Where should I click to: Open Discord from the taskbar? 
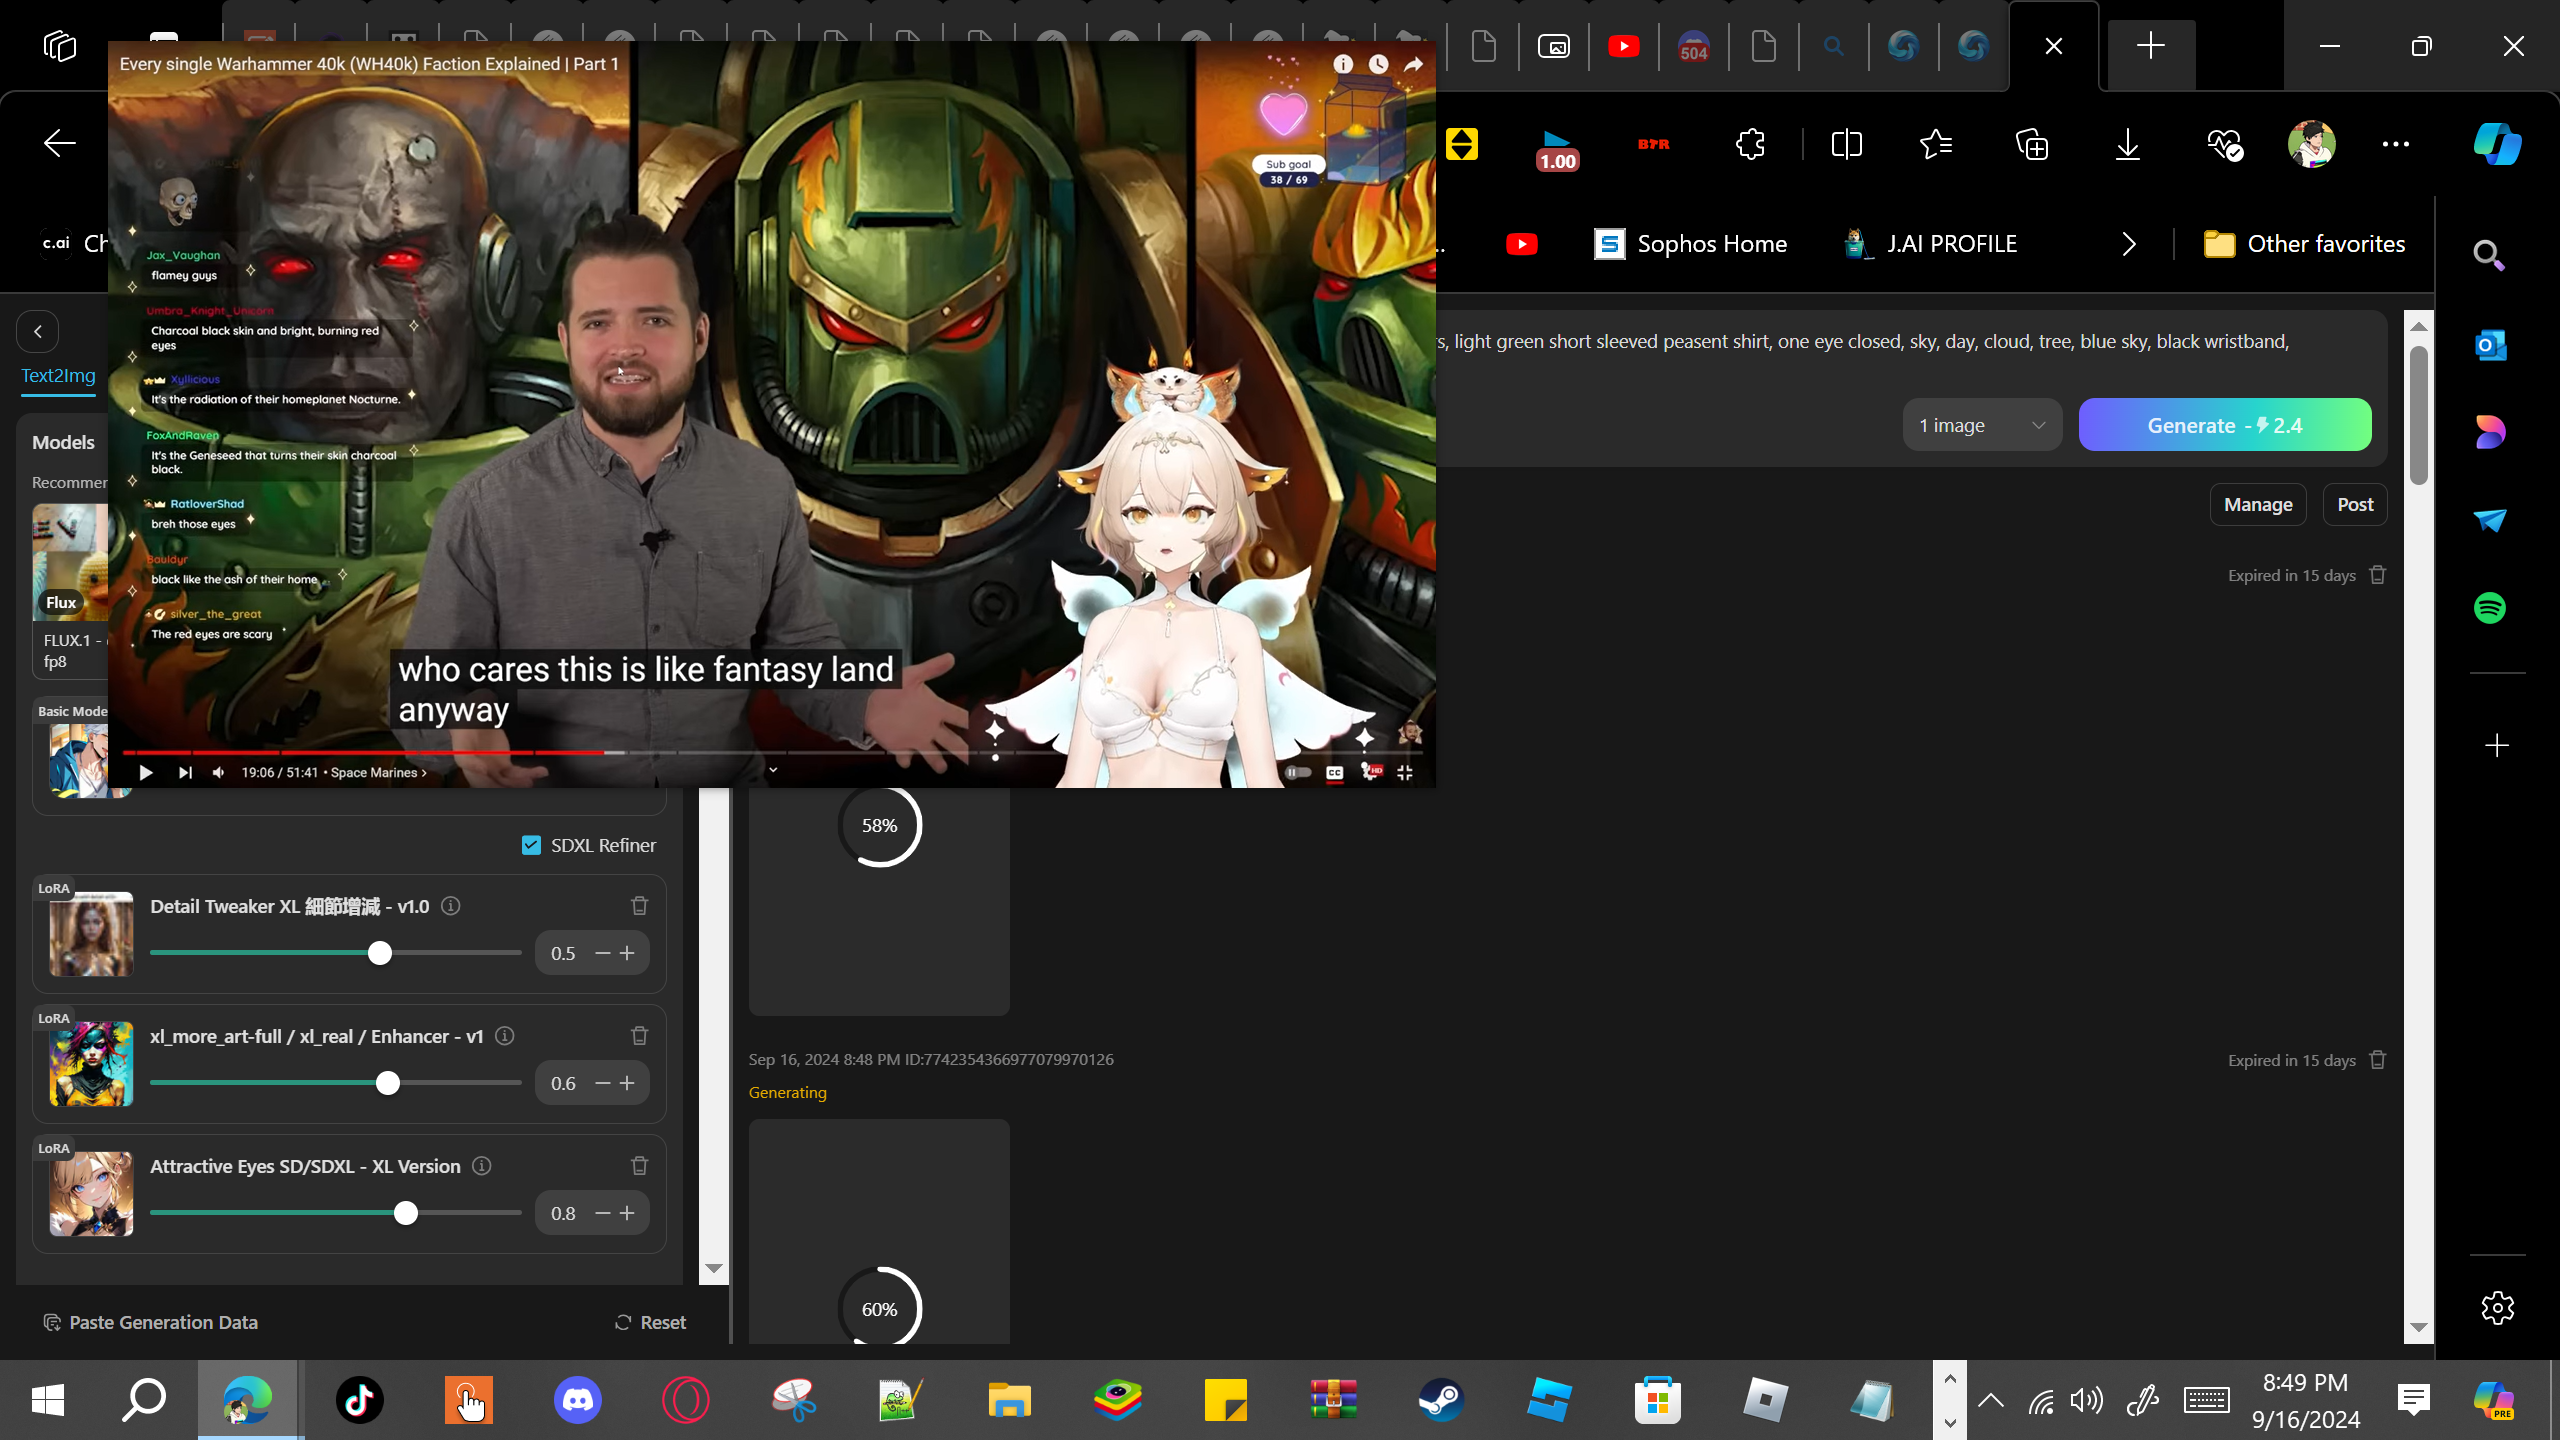click(578, 1400)
